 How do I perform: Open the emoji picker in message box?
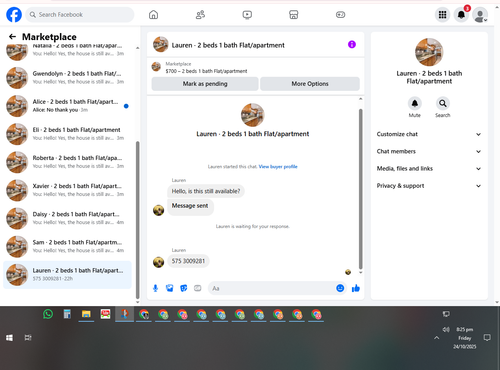coord(340,288)
